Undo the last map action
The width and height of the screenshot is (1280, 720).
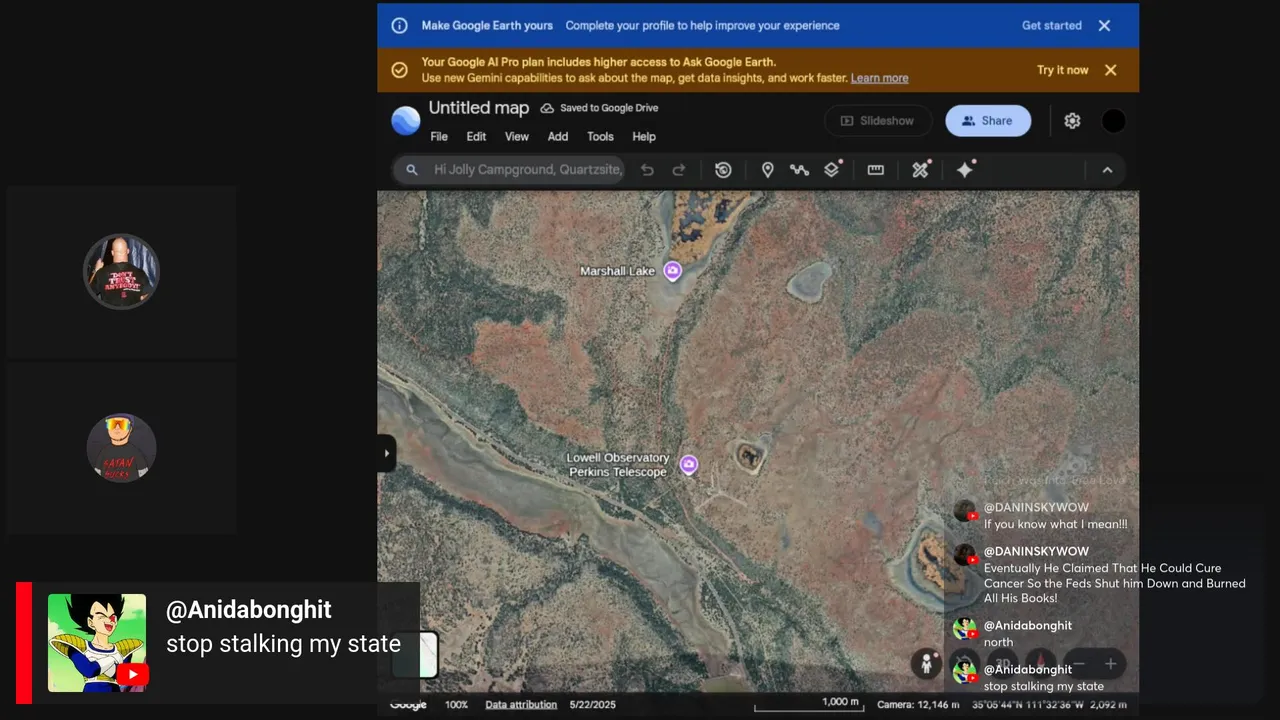(x=647, y=170)
